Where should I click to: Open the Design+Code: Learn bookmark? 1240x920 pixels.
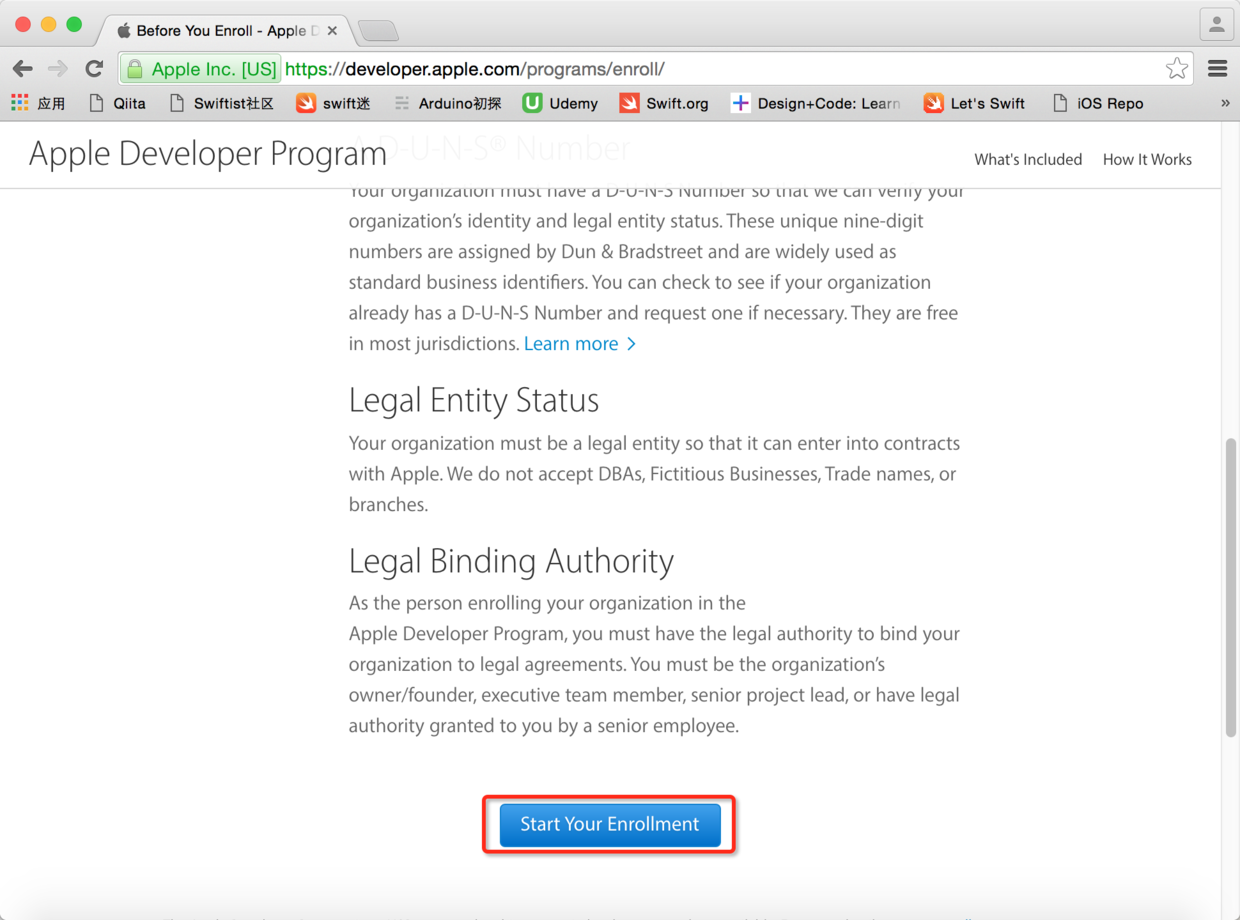[816, 103]
